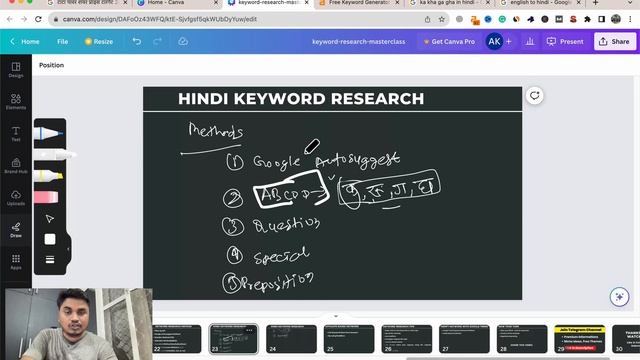
Task: Start presentation with Present button
Action: point(565,41)
